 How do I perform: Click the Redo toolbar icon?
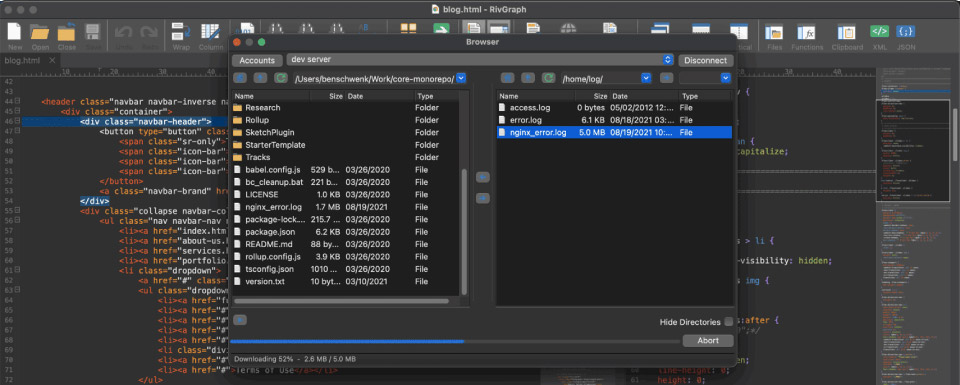(x=149, y=32)
